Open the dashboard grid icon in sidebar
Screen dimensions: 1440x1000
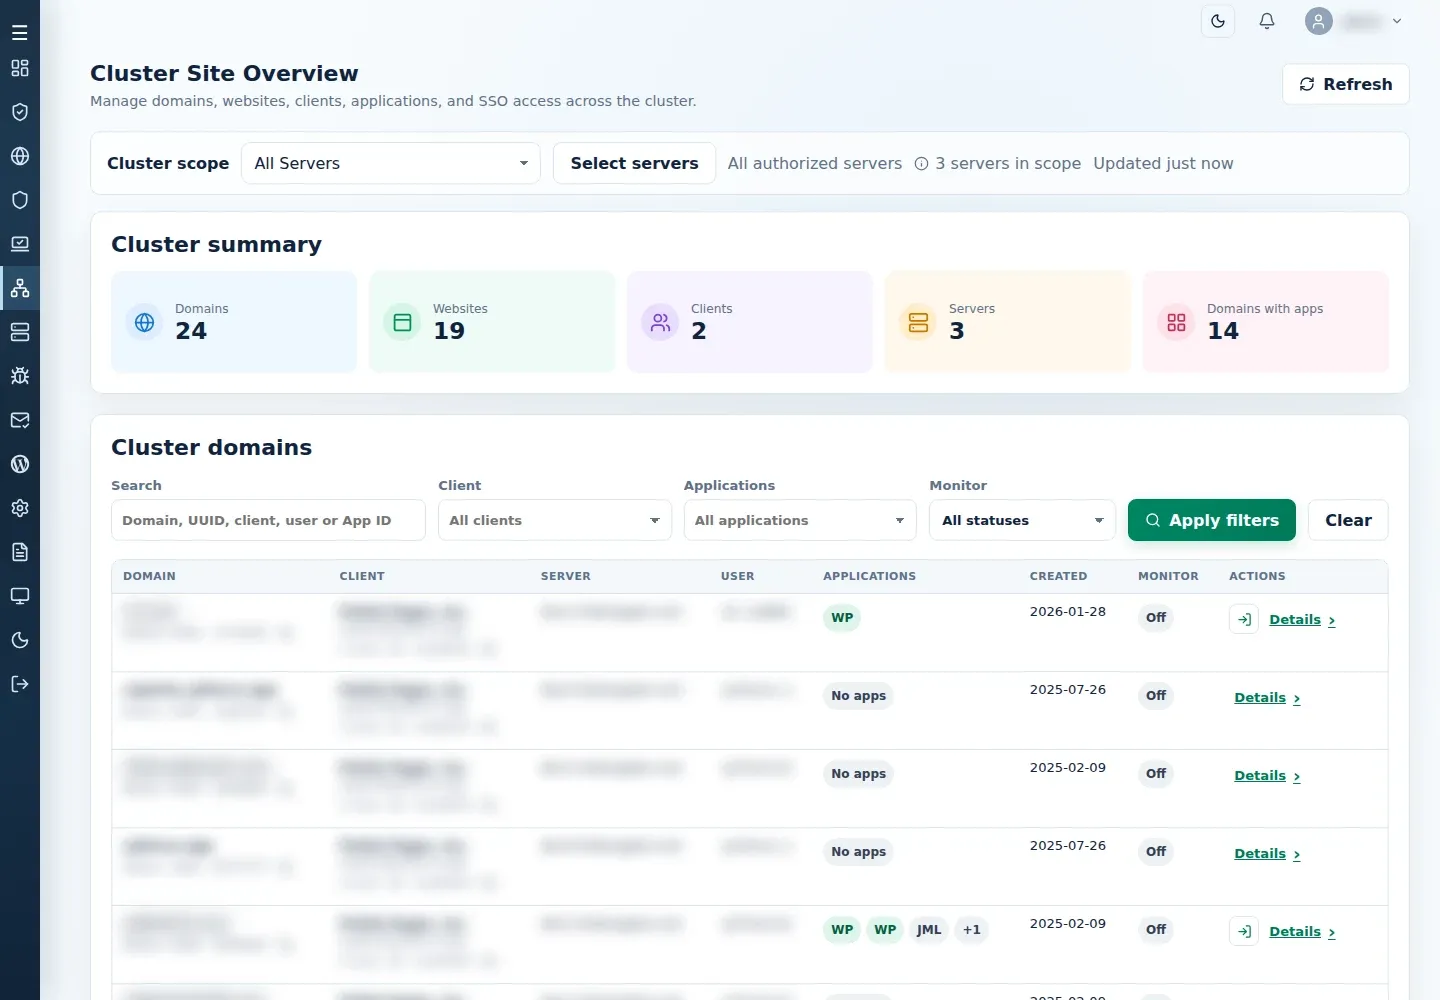click(x=20, y=68)
